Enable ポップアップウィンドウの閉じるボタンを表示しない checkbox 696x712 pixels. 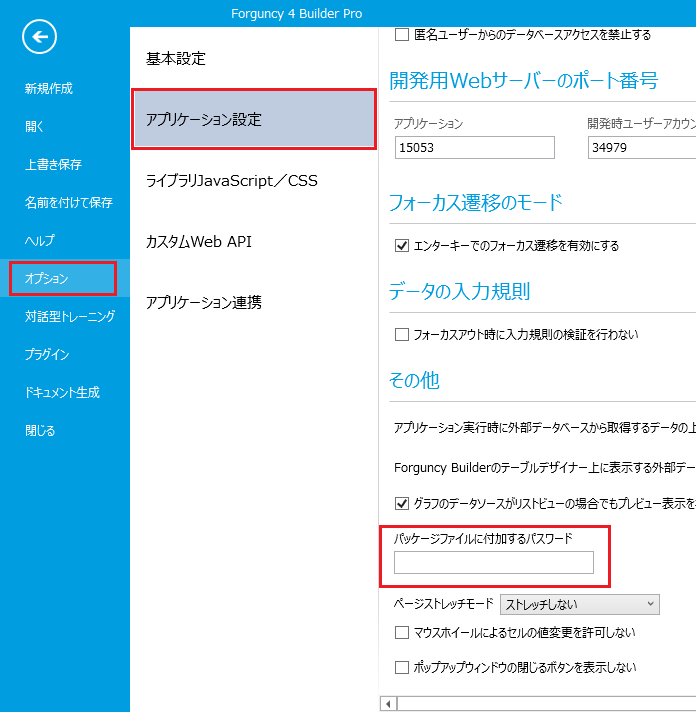click(x=402, y=668)
